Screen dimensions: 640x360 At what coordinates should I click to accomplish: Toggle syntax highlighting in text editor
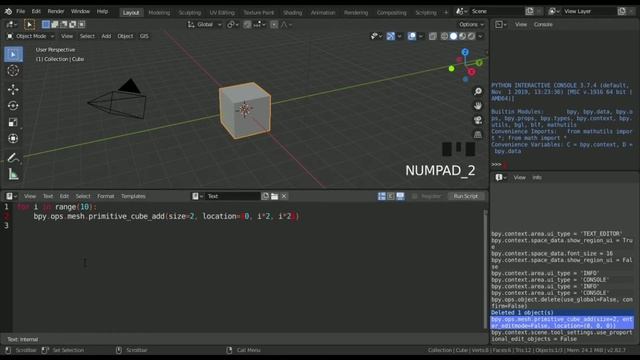[400, 196]
